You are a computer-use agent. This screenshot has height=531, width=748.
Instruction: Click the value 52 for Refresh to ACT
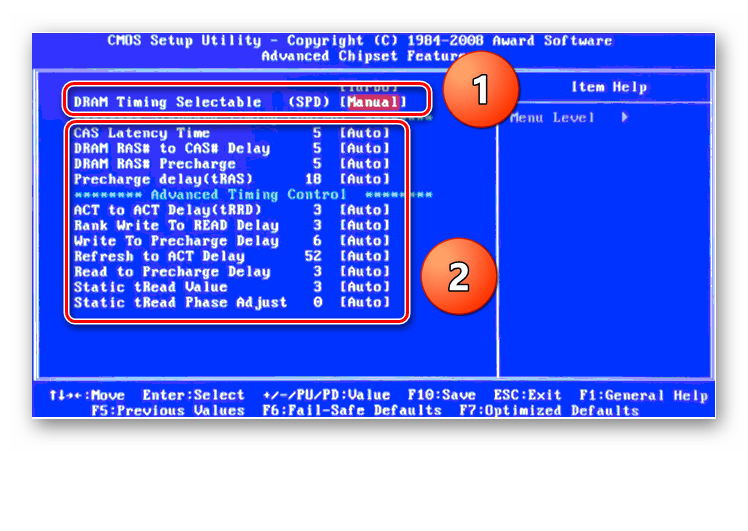coord(313,256)
